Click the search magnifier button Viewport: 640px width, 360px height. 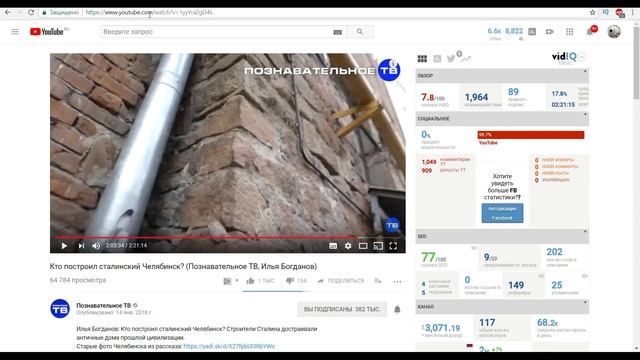click(360, 31)
